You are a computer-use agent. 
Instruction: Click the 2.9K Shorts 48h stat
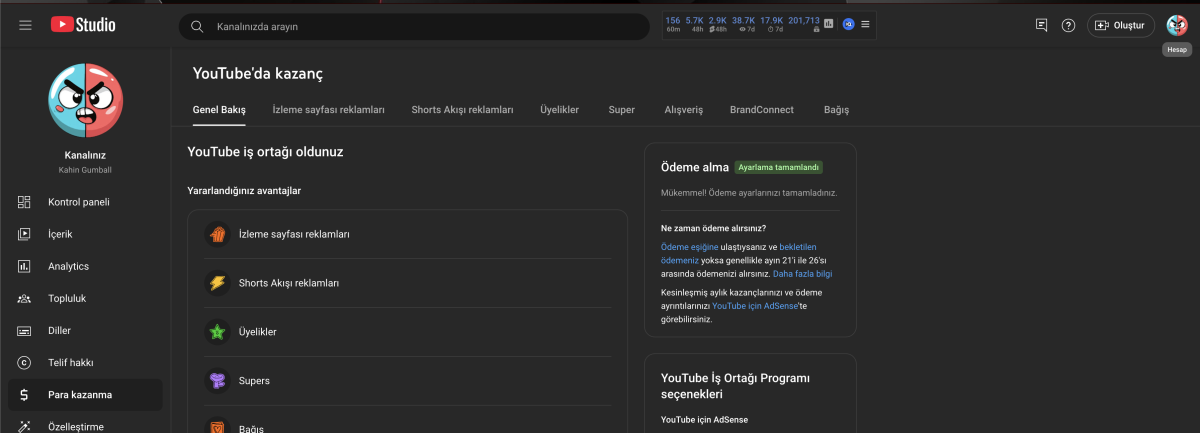click(x=718, y=24)
